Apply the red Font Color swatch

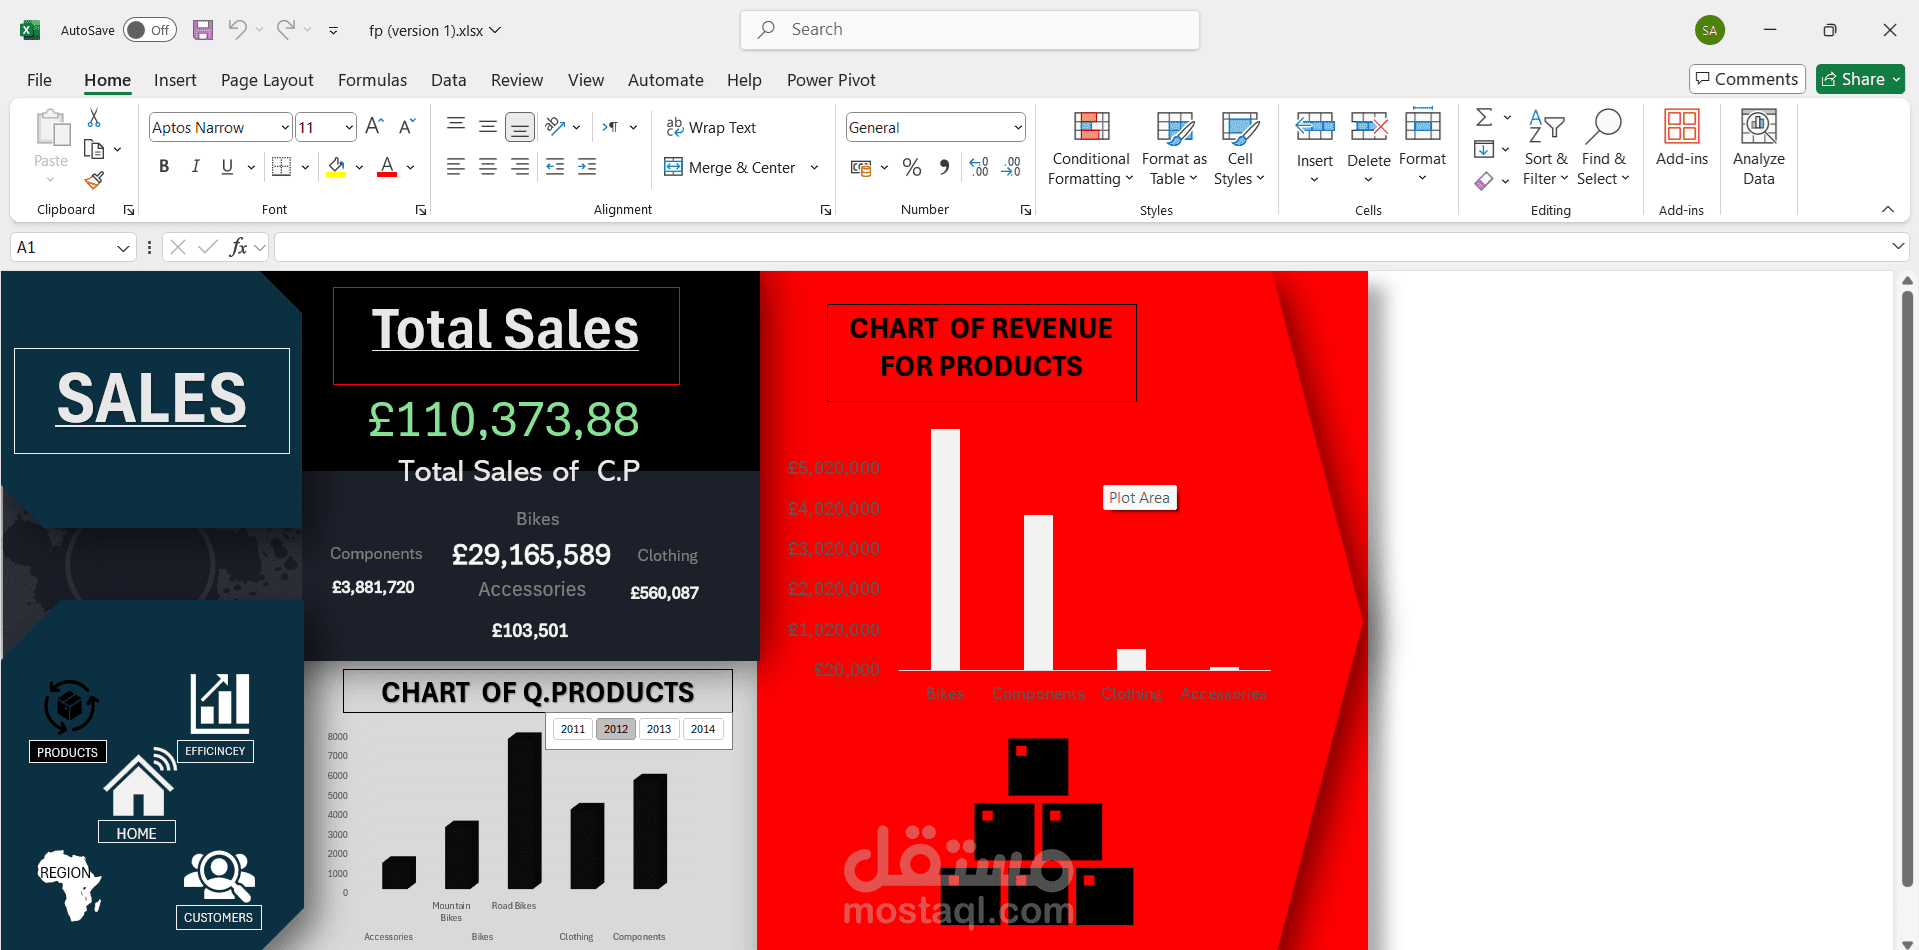coord(387,167)
